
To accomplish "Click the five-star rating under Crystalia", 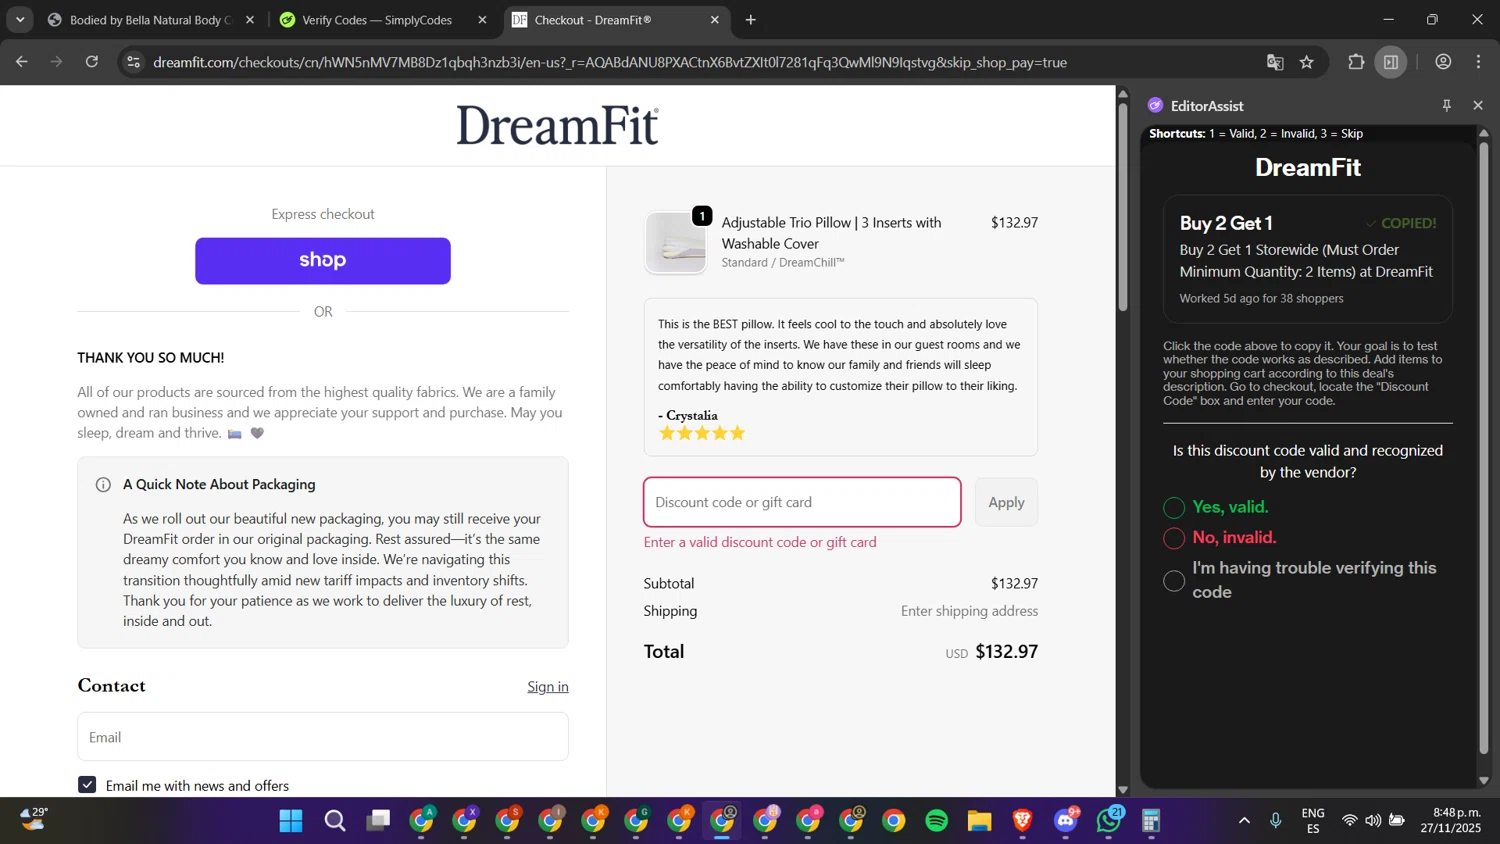I will coord(702,433).
